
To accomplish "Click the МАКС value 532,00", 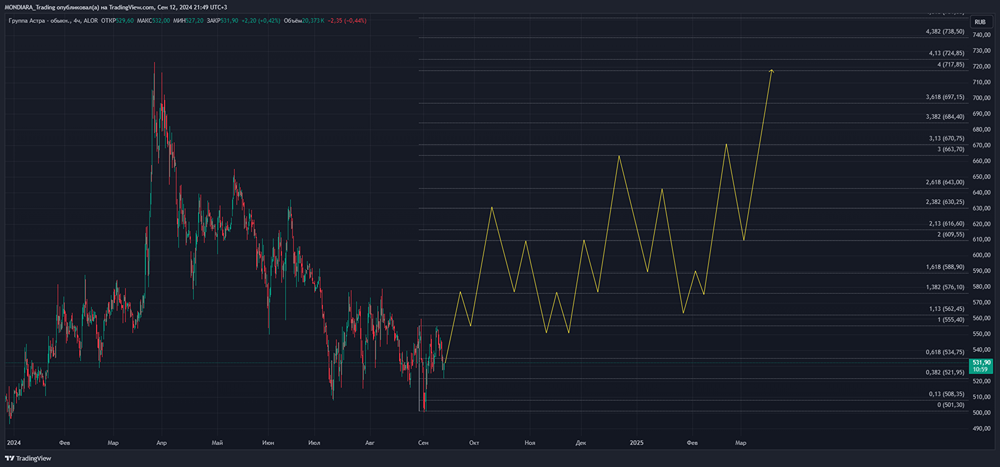I will pos(161,20).
